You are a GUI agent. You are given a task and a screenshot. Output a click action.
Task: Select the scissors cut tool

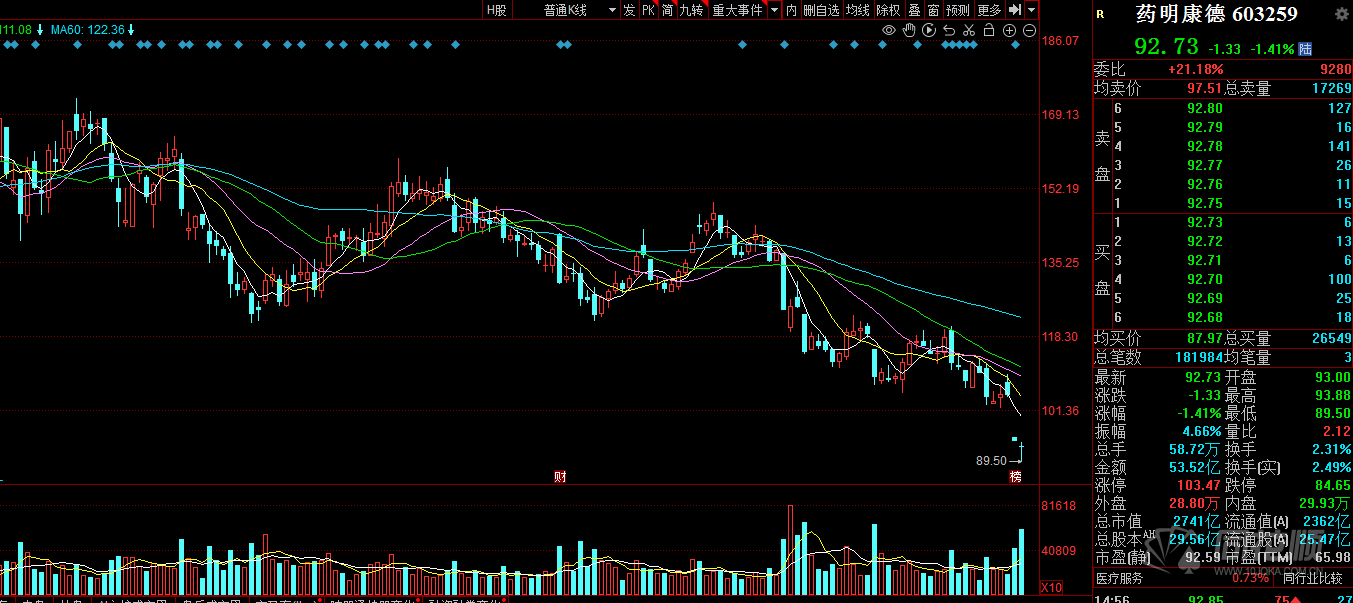(x=969, y=31)
